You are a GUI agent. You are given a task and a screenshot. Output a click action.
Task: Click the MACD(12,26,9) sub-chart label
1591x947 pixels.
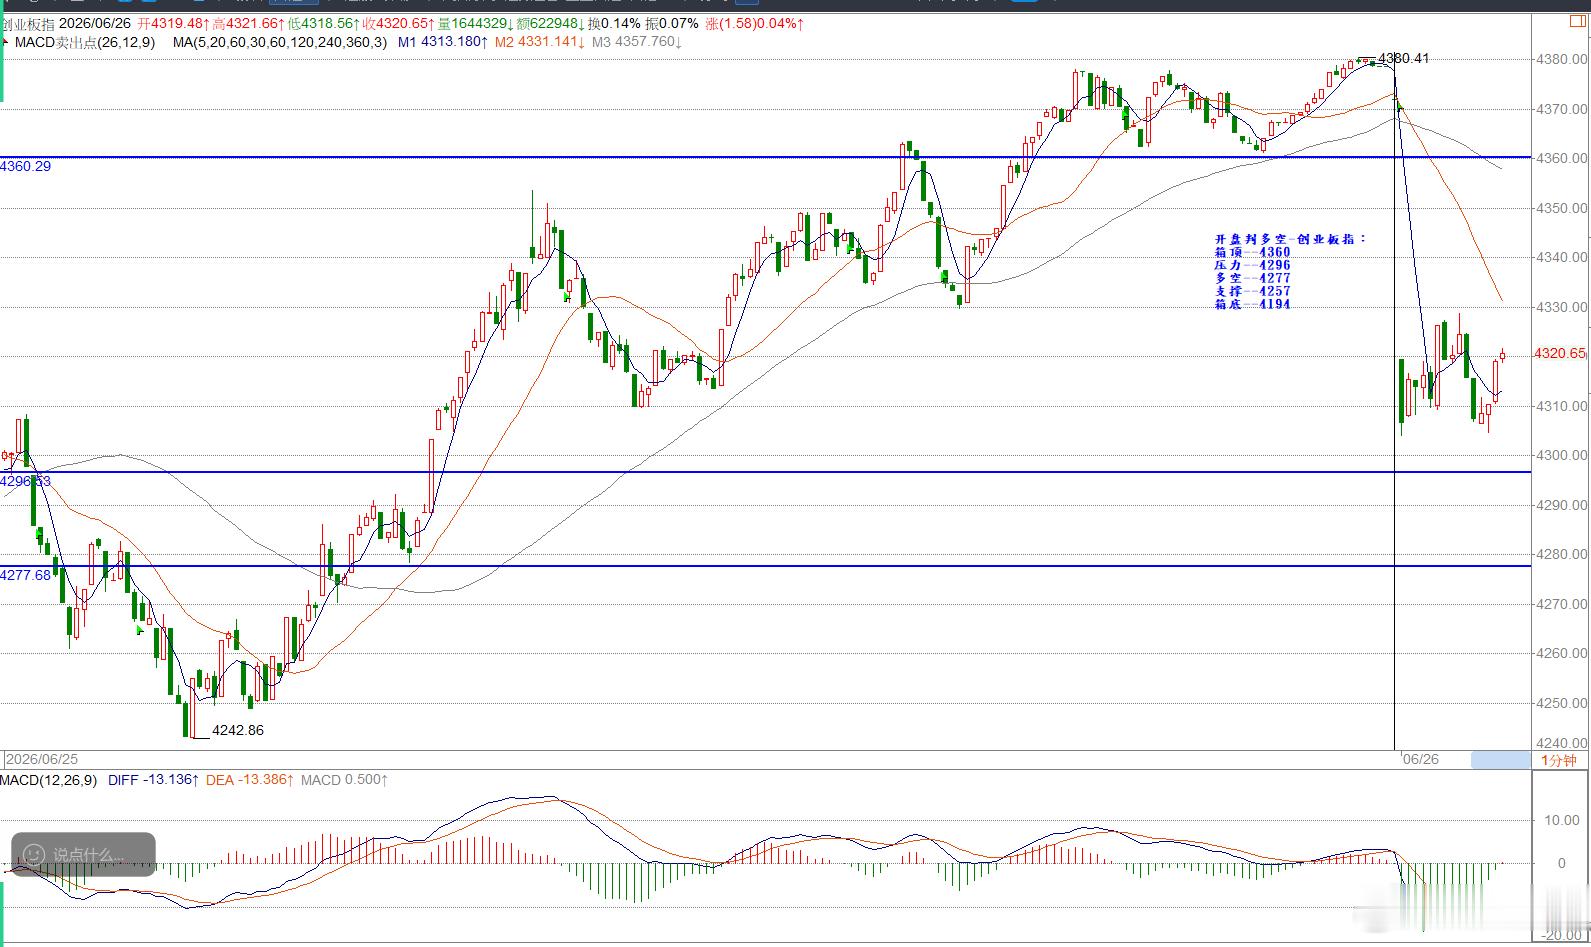coord(48,780)
